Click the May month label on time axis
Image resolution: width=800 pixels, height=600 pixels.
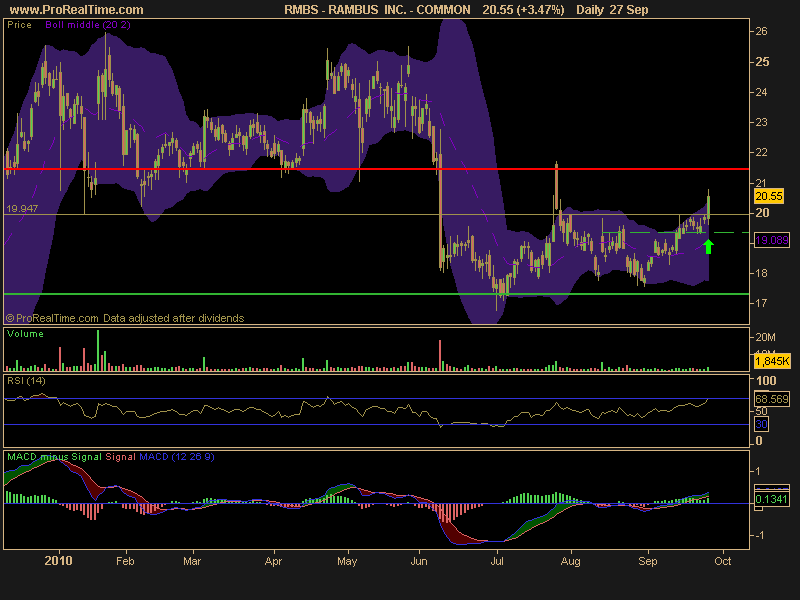[x=347, y=562]
